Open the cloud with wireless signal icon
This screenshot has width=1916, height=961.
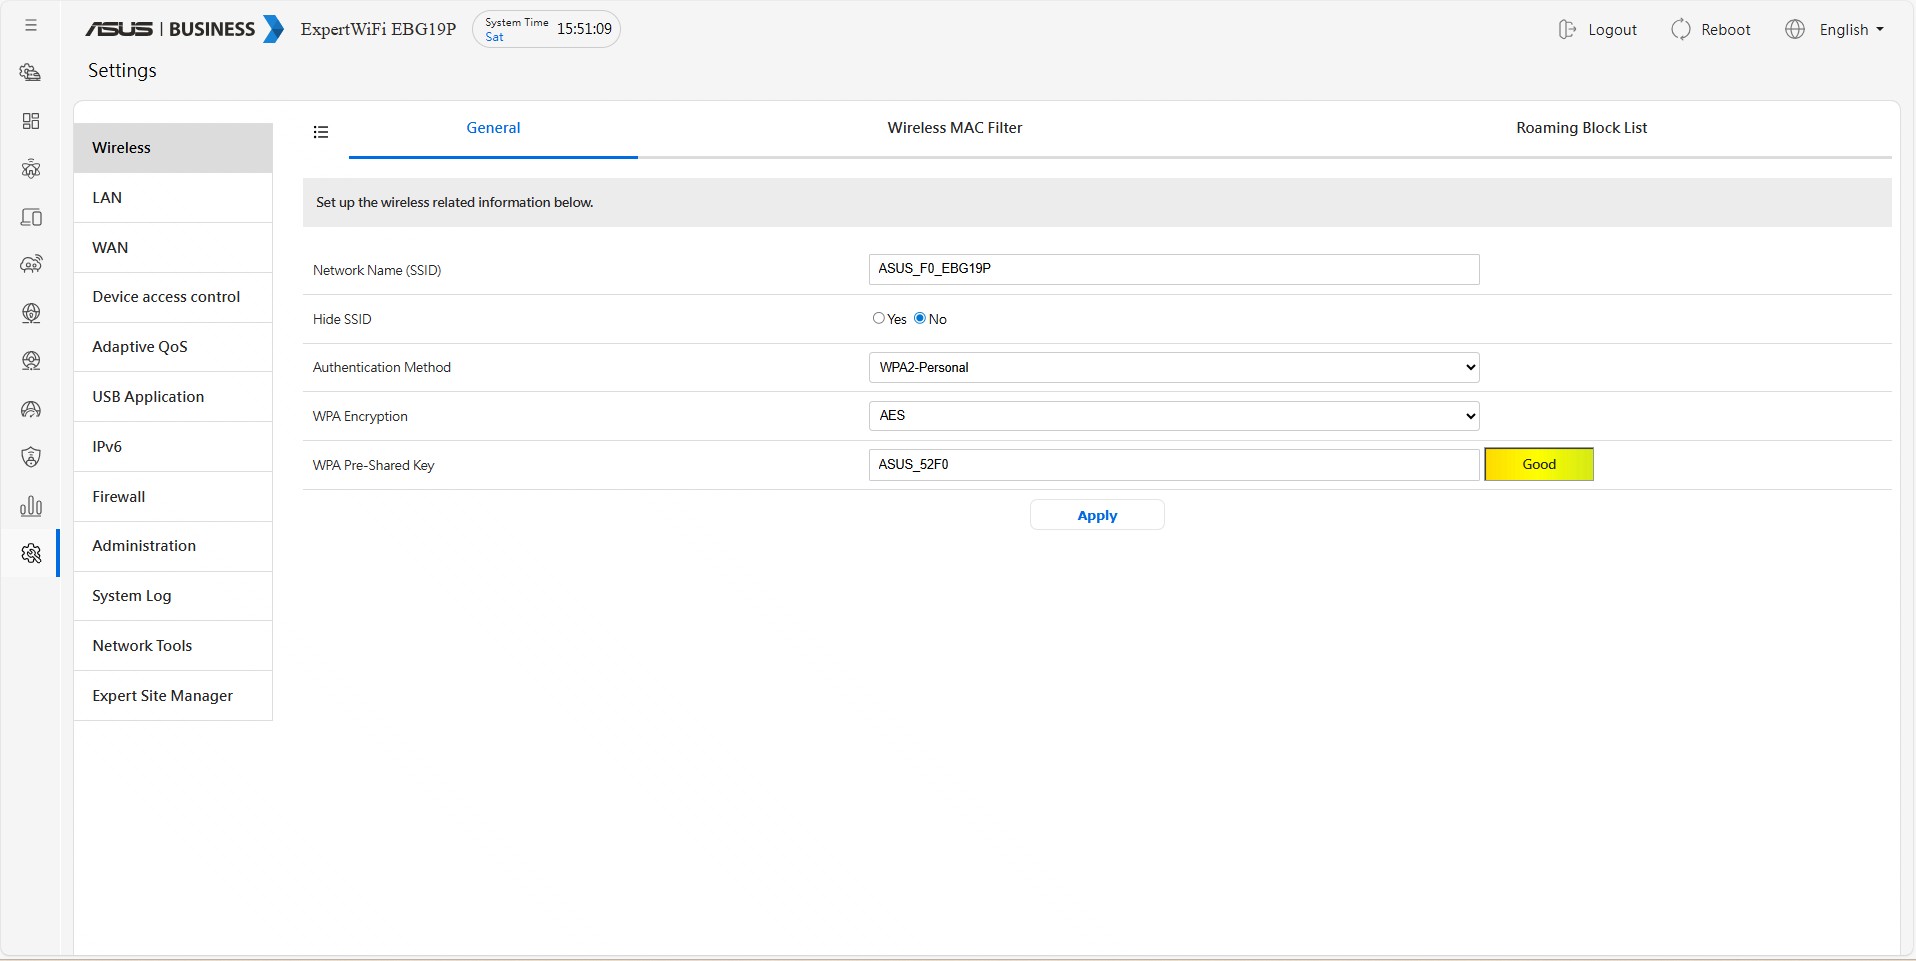coord(31,264)
